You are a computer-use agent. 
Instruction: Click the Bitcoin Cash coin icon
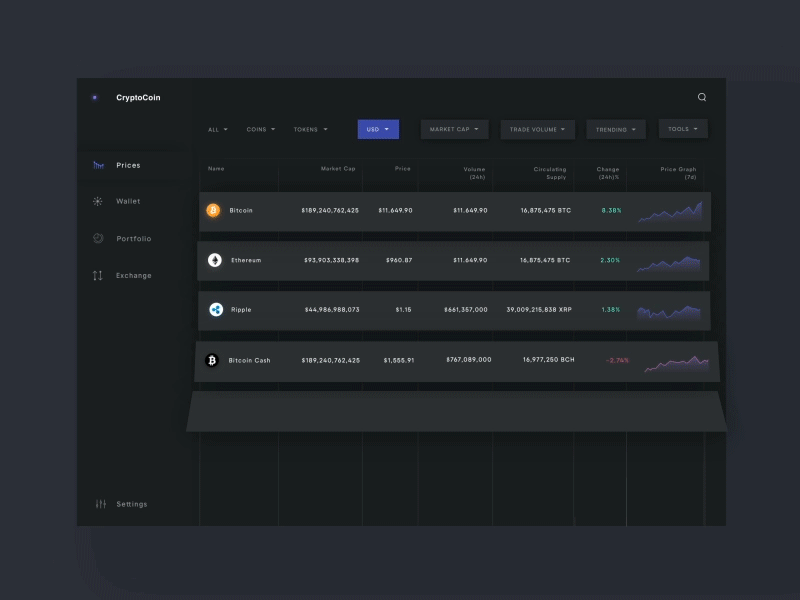[212, 360]
